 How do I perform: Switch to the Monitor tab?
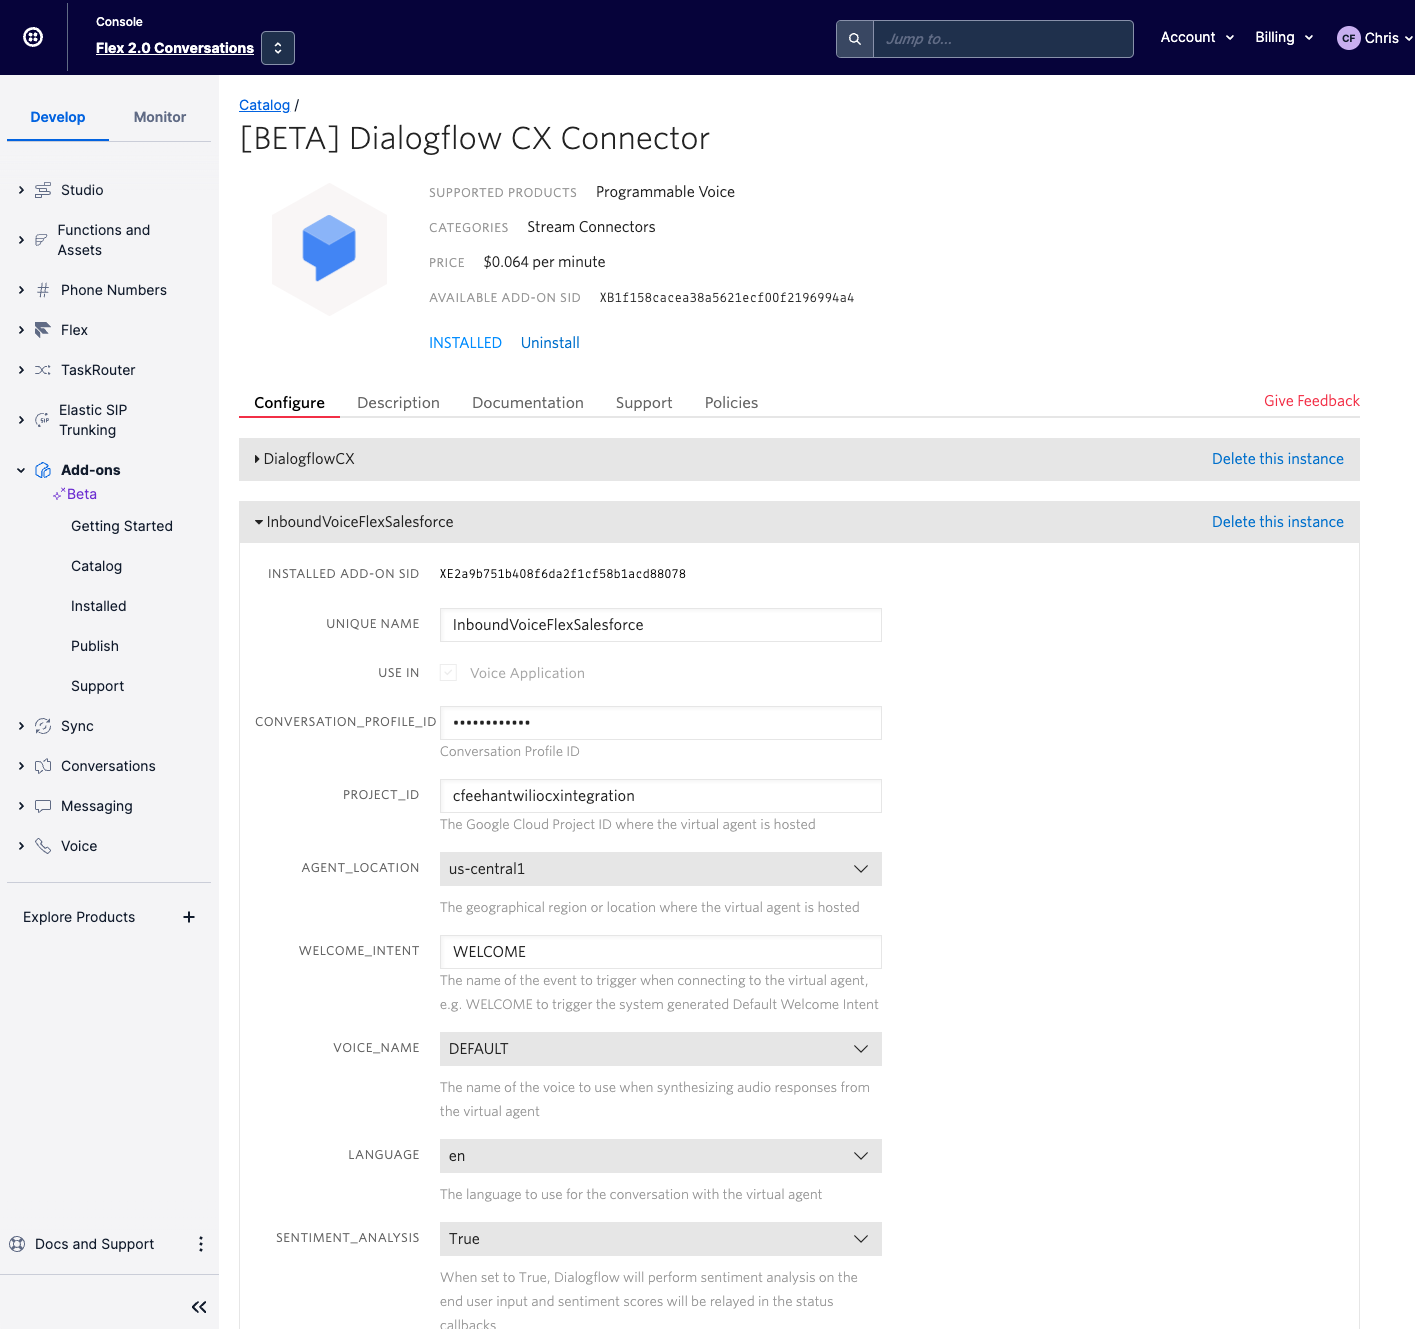pos(160,117)
